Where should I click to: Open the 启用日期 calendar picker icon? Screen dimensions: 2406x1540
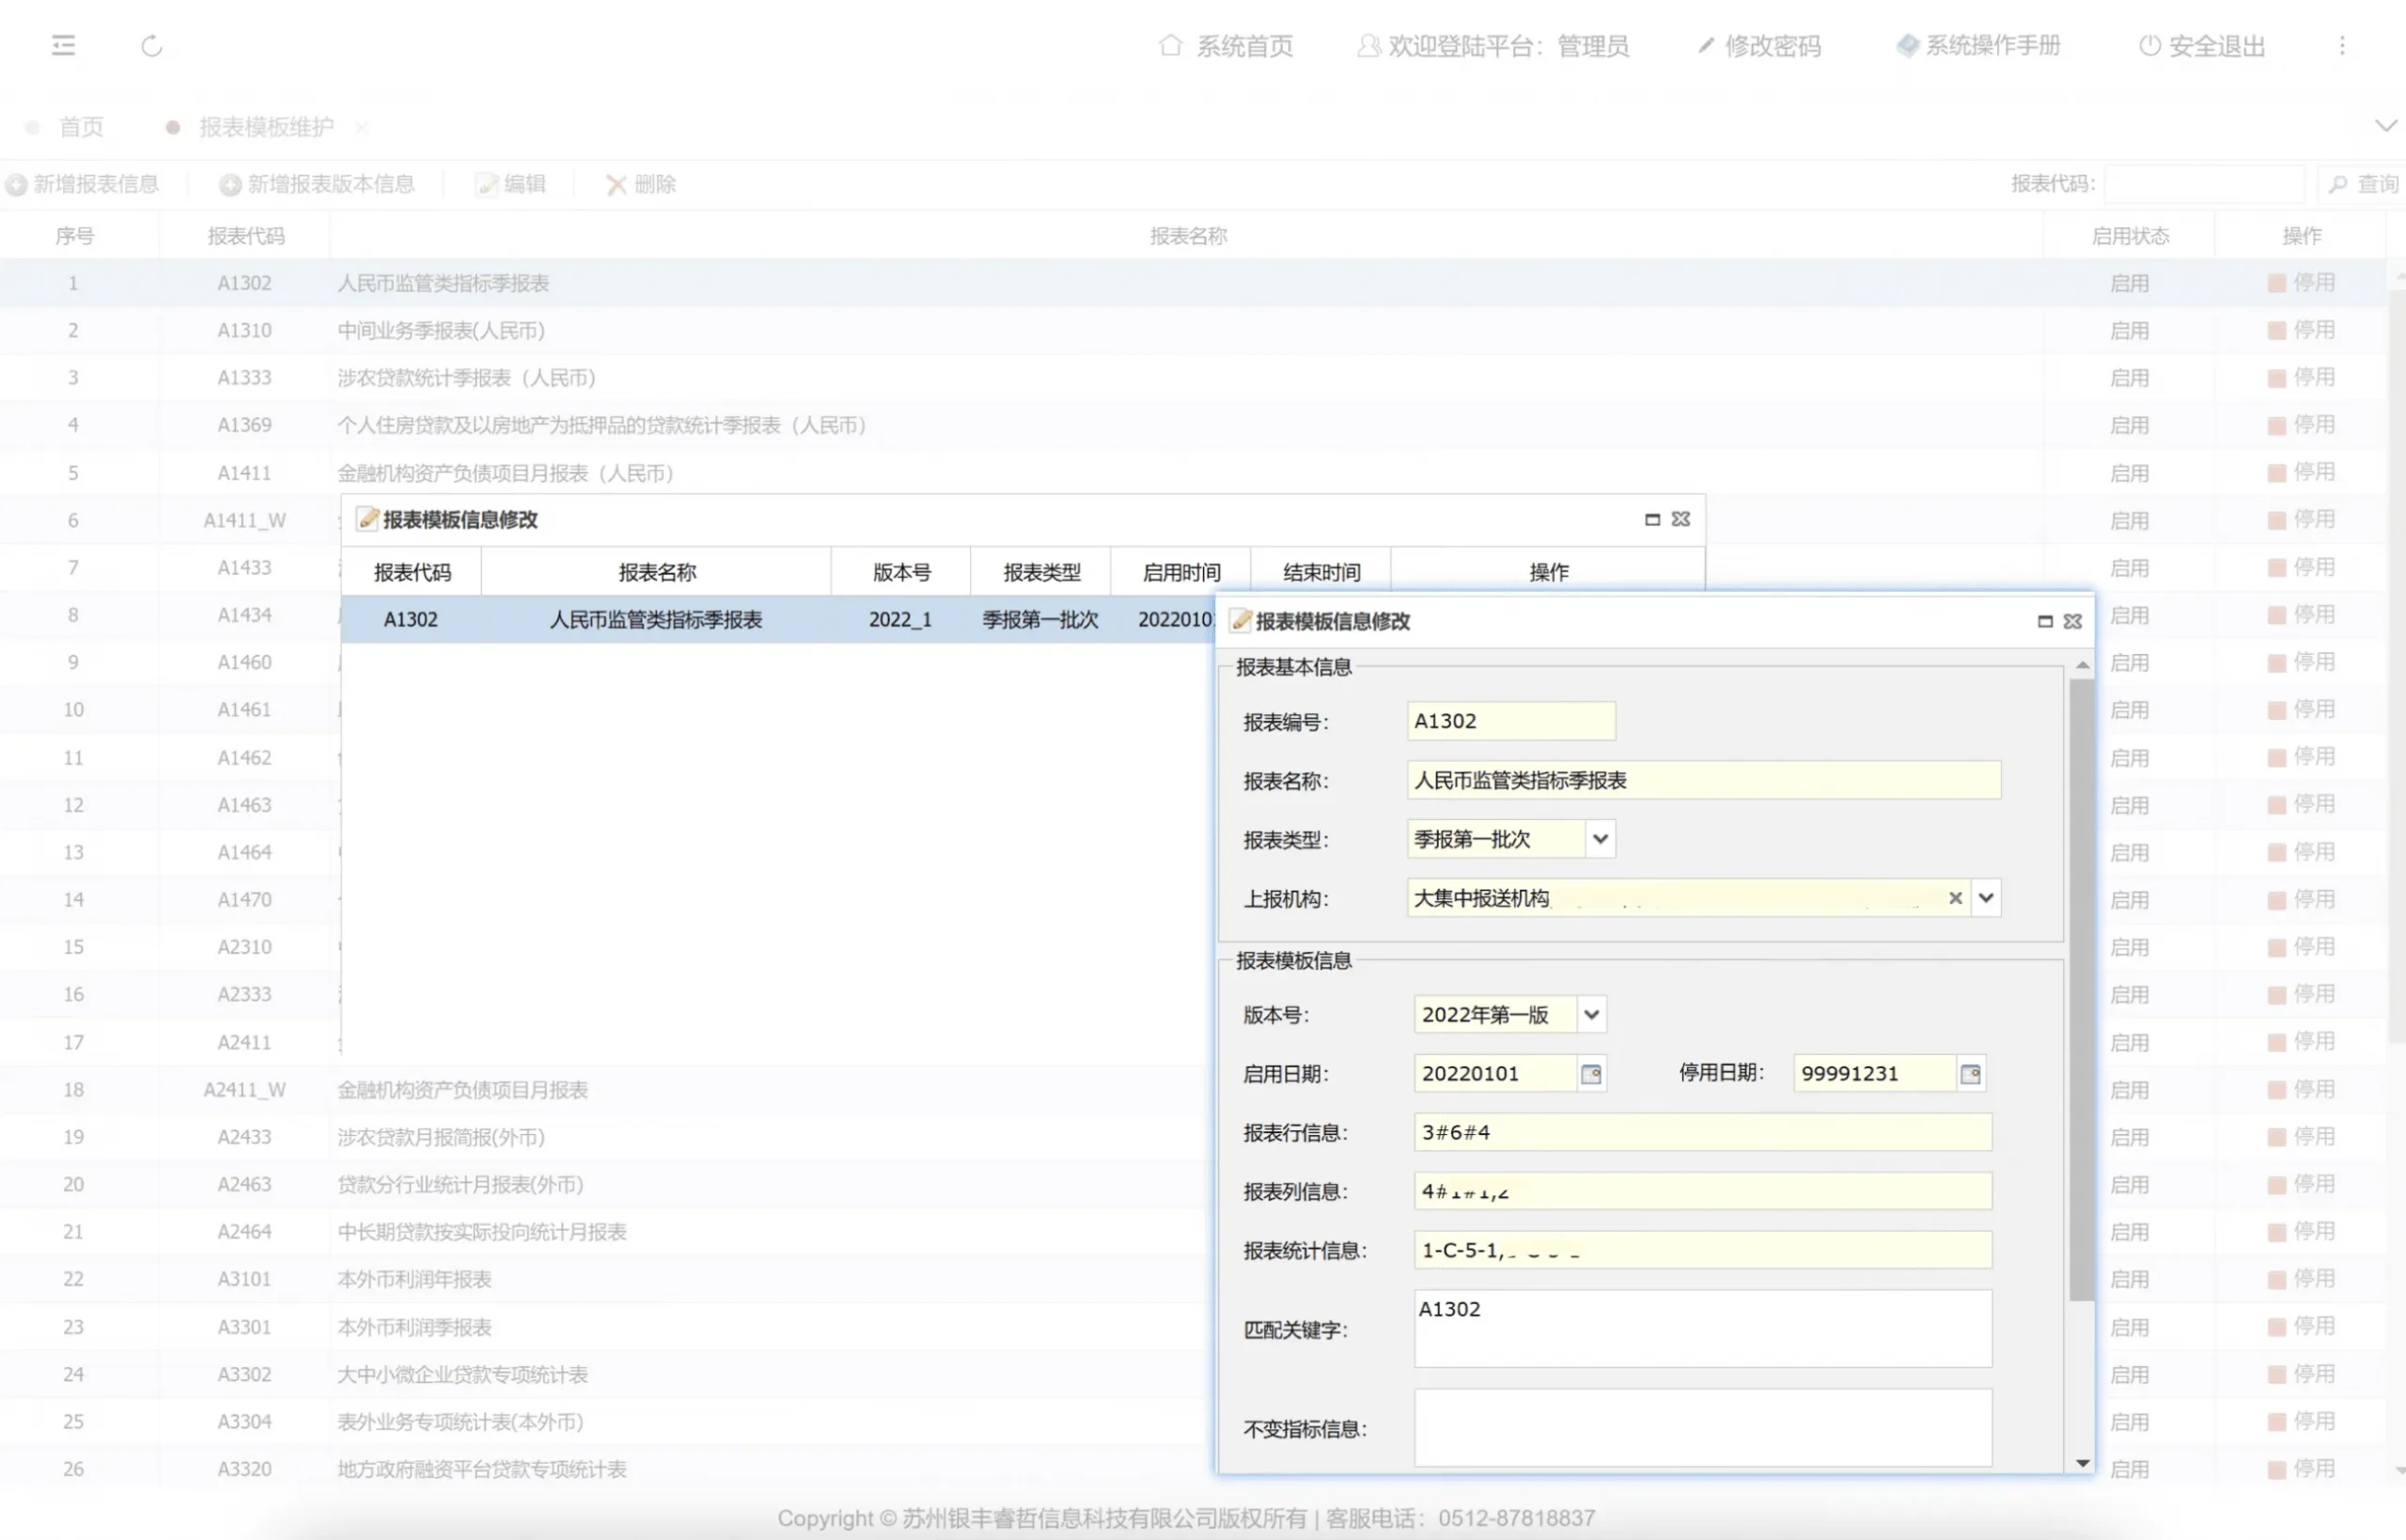point(1590,1074)
